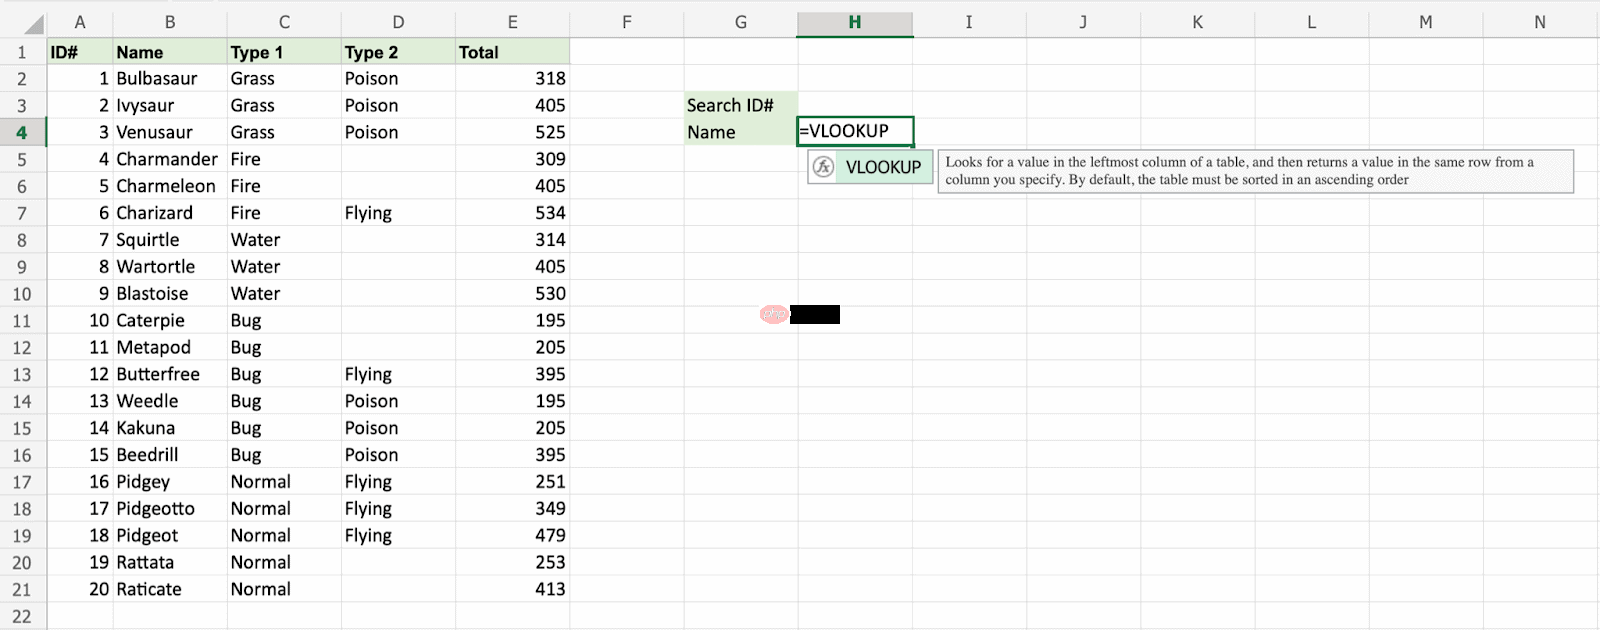Click the Weedle cell
The height and width of the screenshot is (630, 1600).
pos(170,401)
